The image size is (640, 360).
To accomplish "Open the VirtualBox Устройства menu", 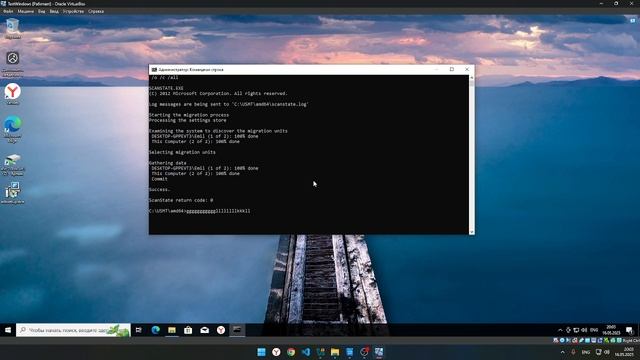I will click(x=73, y=11).
